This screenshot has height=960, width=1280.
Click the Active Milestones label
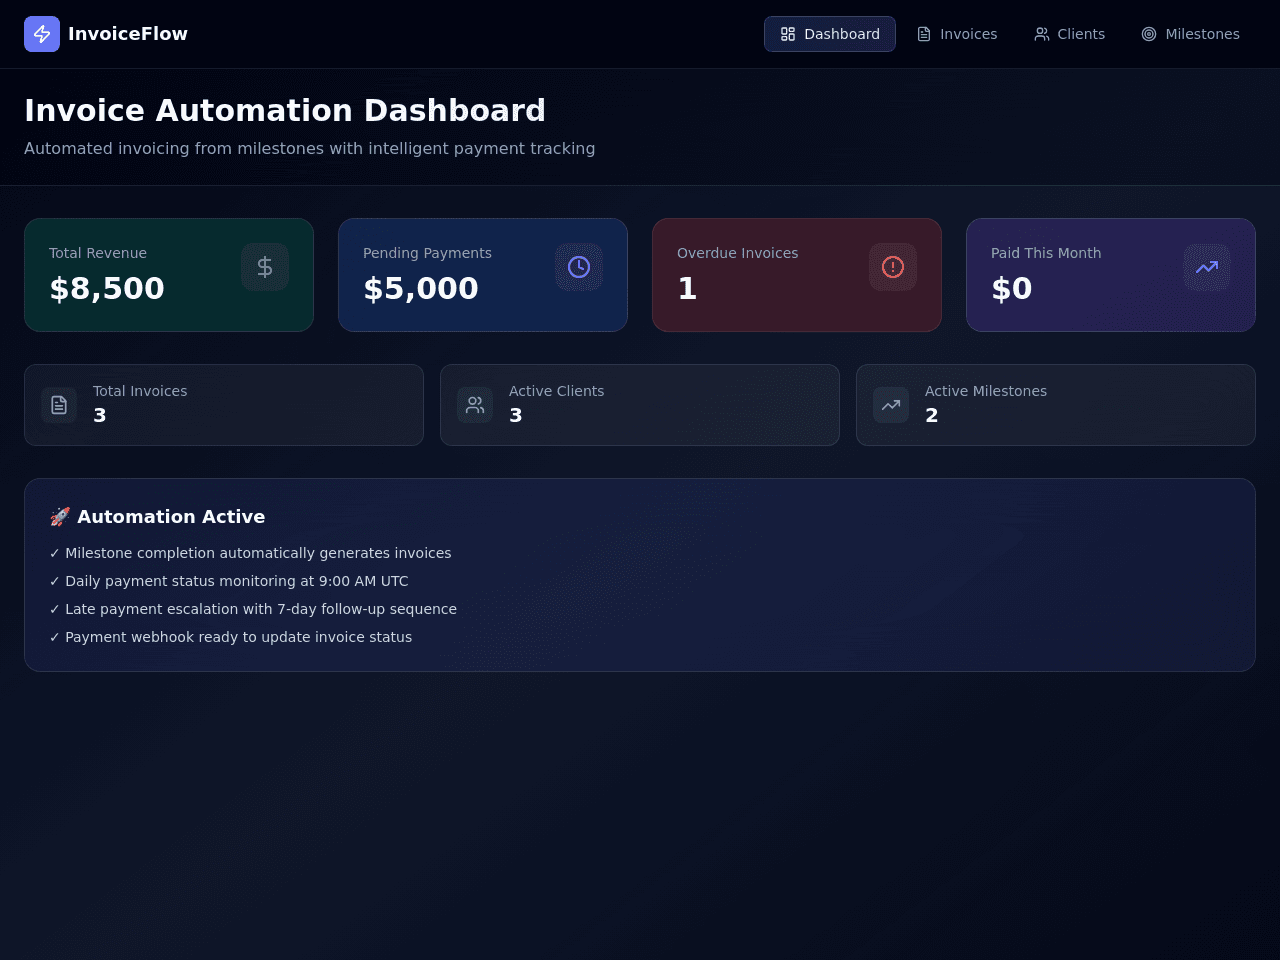pyautogui.click(x=986, y=391)
